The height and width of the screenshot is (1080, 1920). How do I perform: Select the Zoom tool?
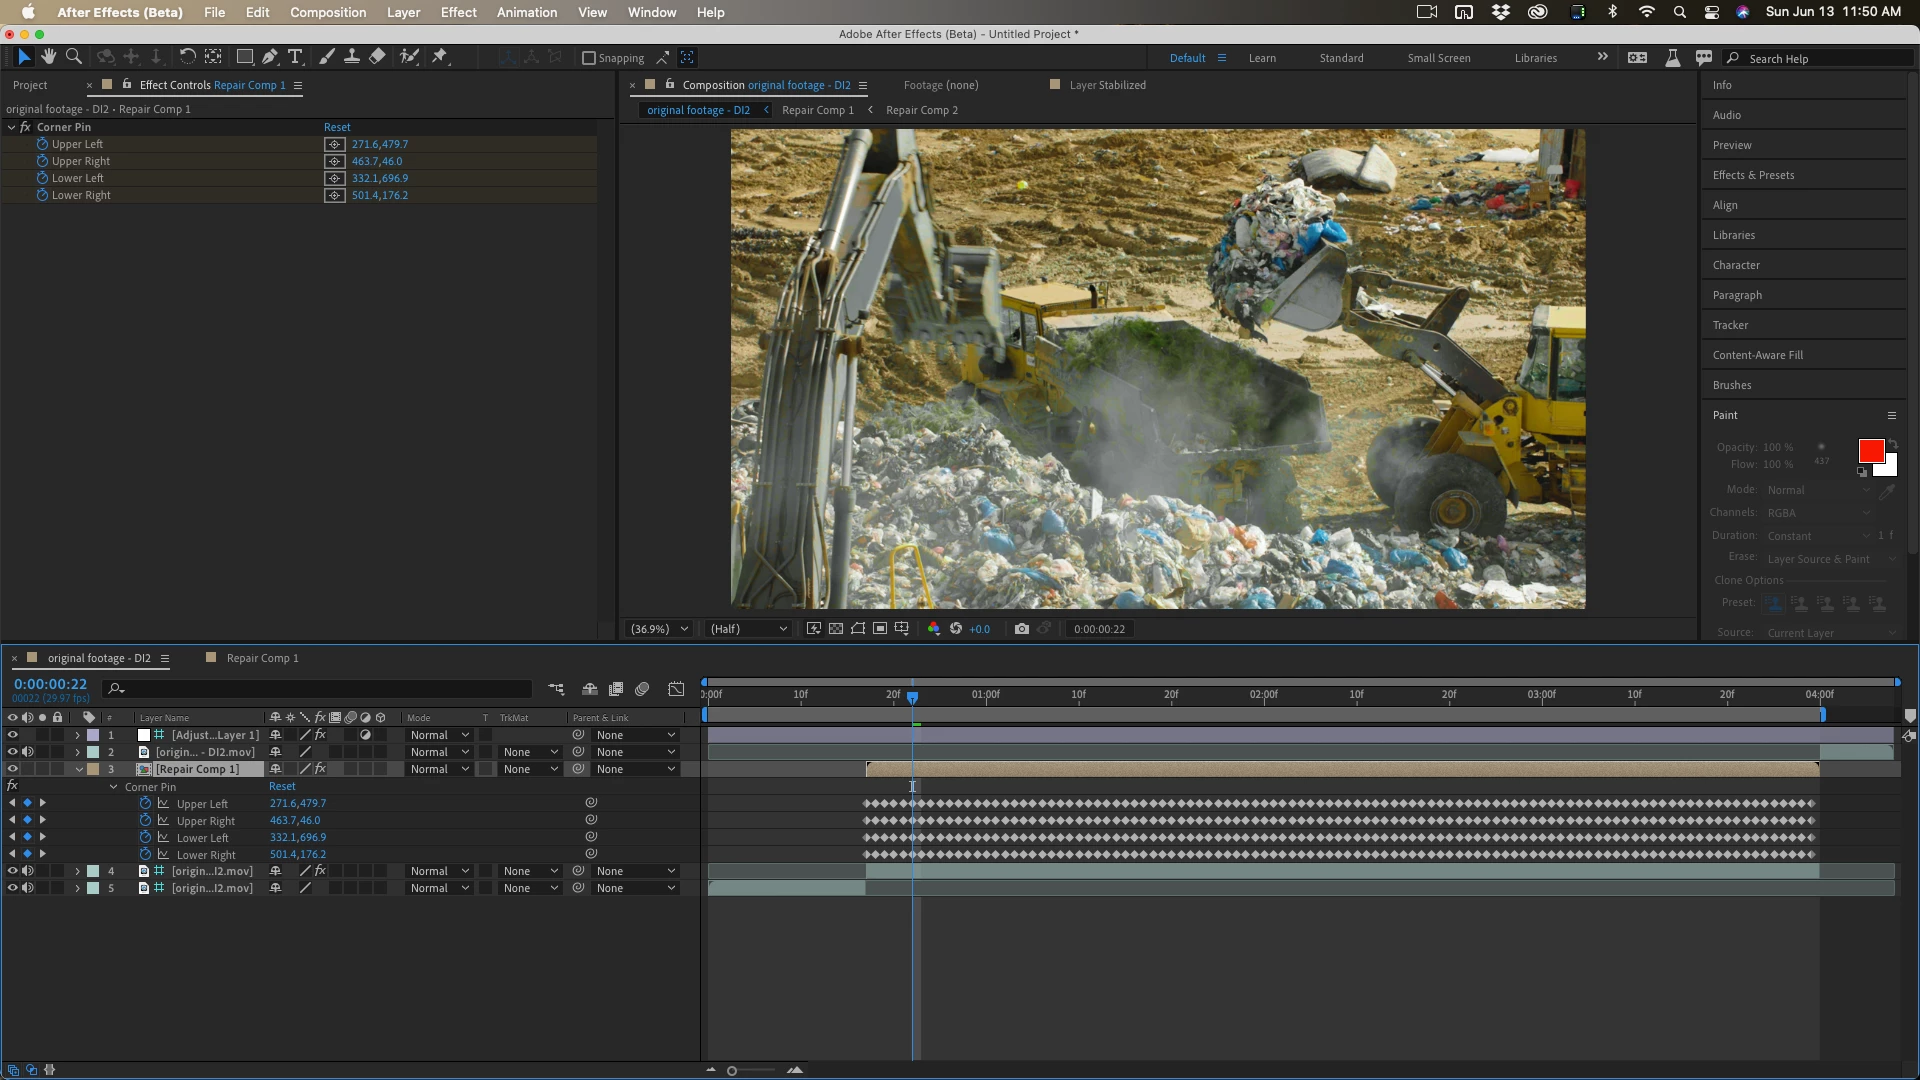pyautogui.click(x=73, y=57)
